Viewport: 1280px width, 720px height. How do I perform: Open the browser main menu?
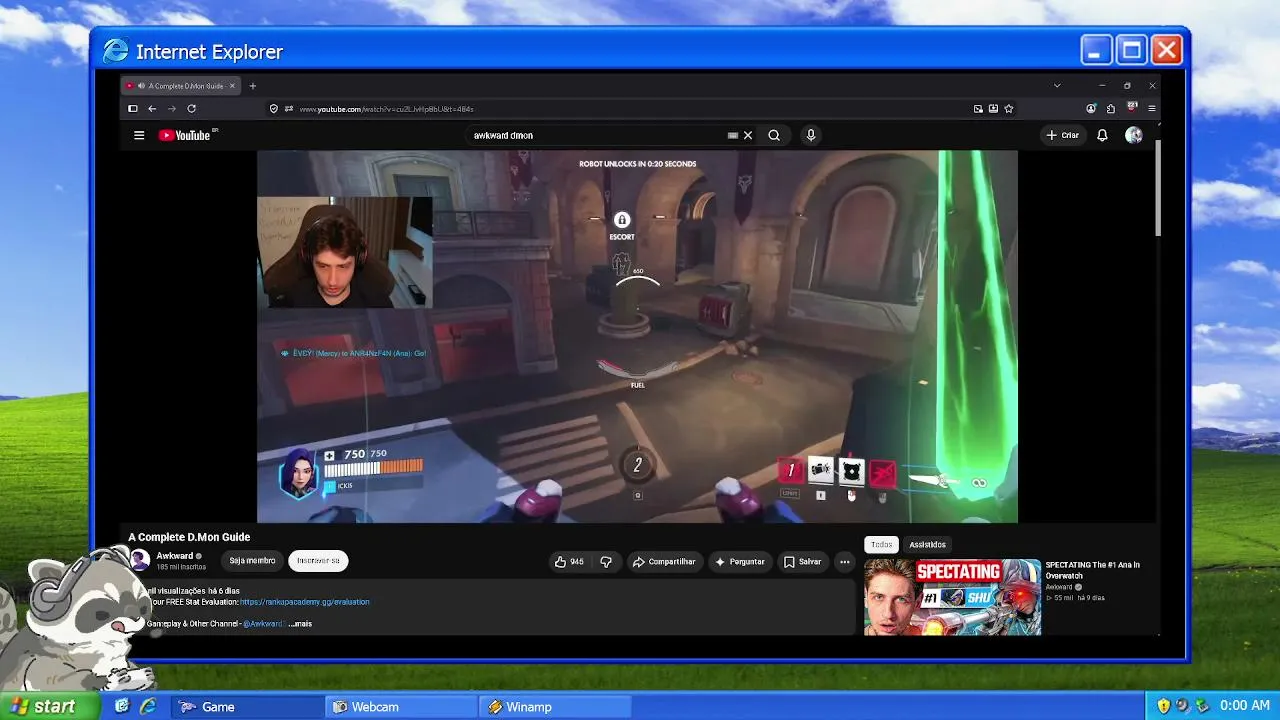click(x=1152, y=109)
